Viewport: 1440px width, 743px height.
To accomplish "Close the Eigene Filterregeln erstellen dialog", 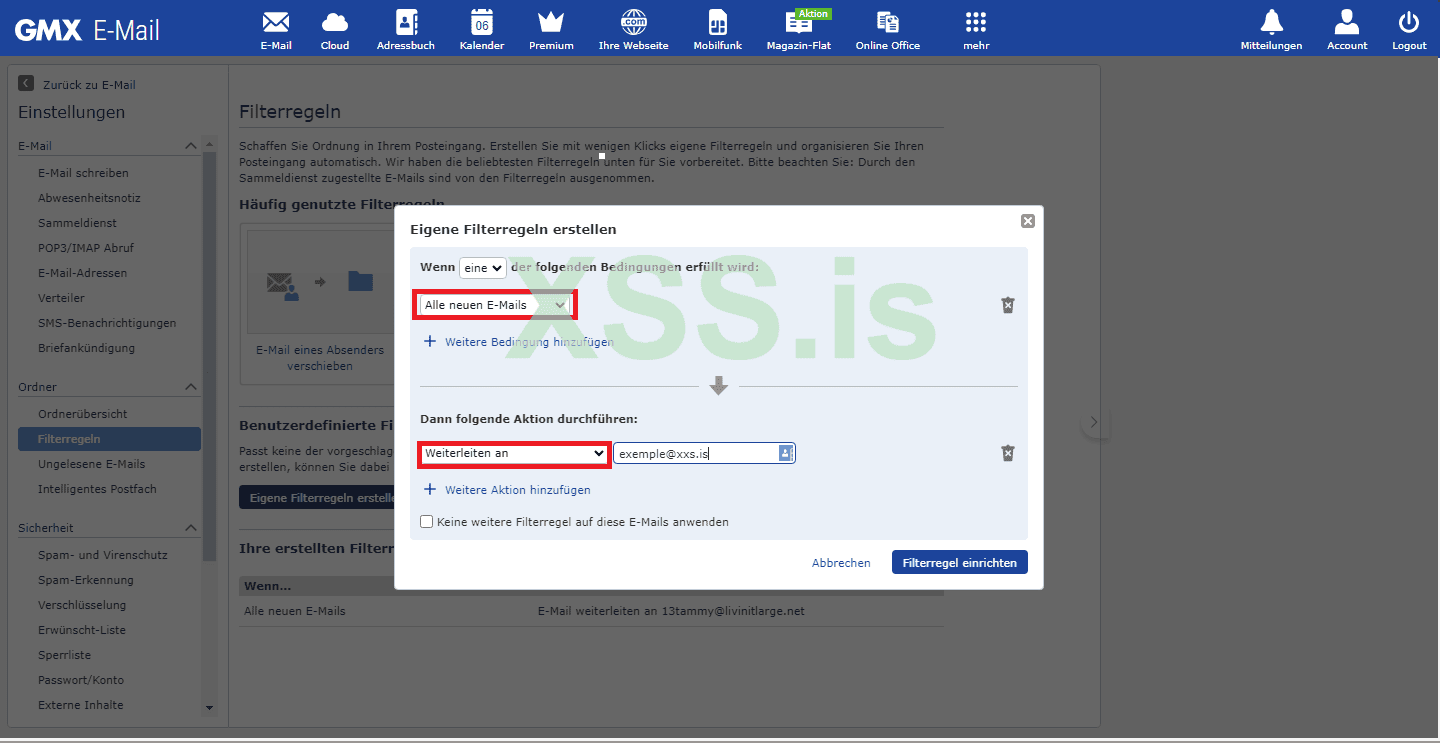I will click(x=1027, y=221).
